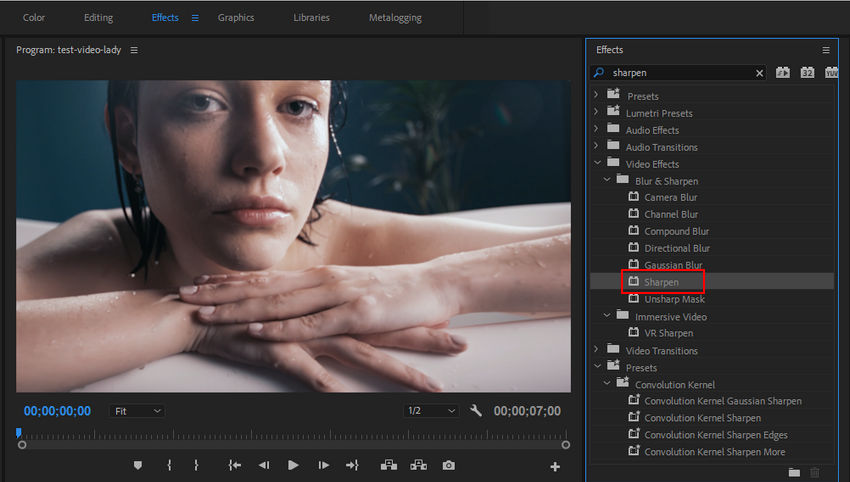Click the duration timecode 00;00;07;00
This screenshot has width=850, height=482.
[527, 411]
